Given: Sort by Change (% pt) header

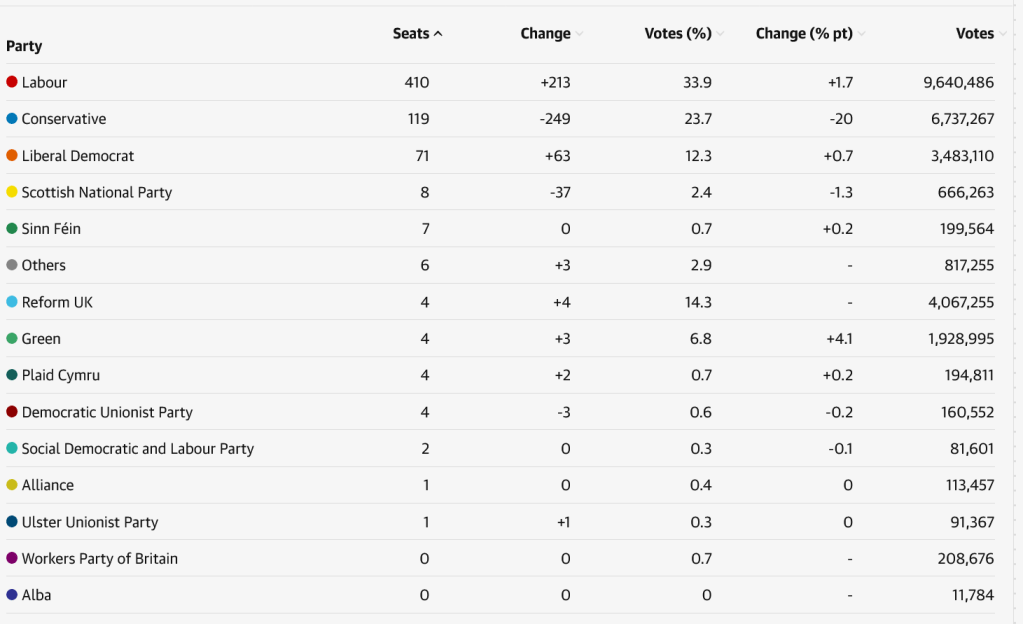Looking at the screenshot, I should (x=810, y=34).
